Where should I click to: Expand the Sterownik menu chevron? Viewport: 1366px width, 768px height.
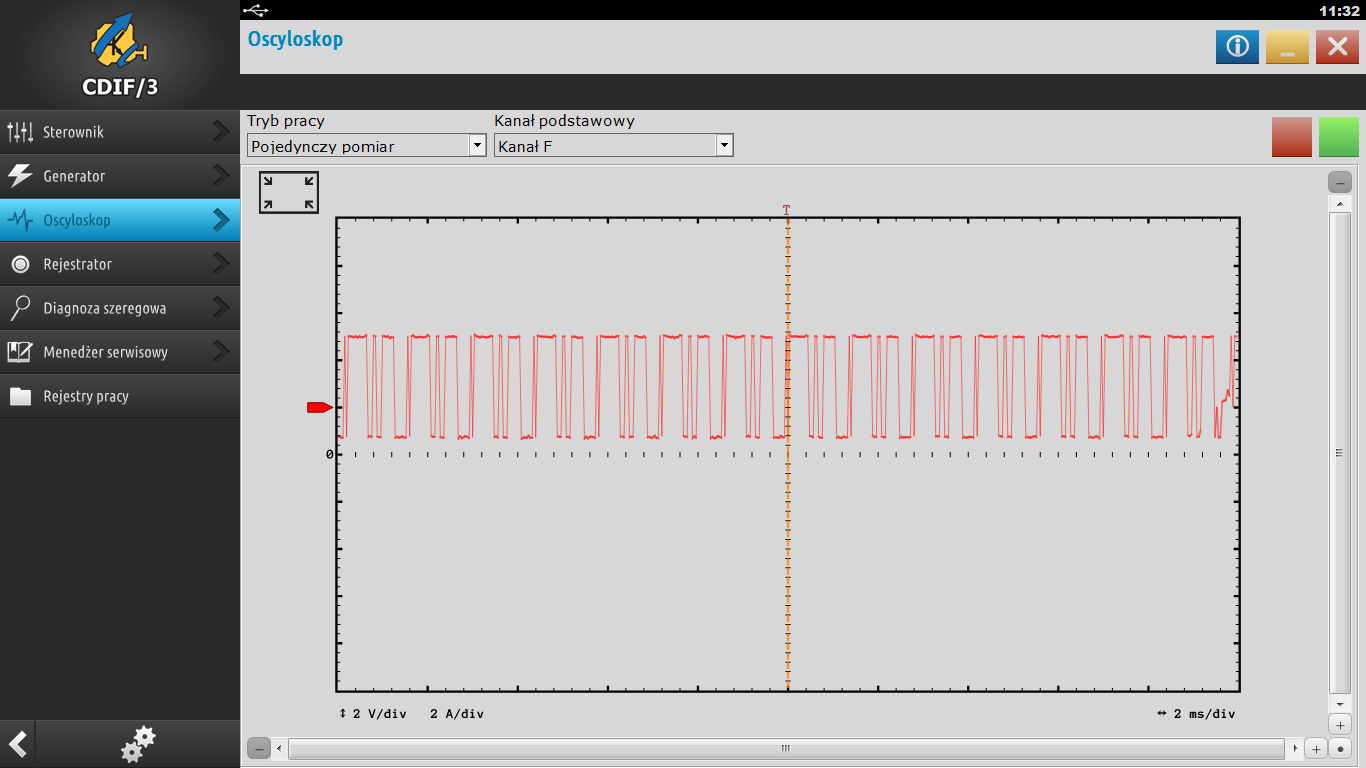click(x=221, y=132)
